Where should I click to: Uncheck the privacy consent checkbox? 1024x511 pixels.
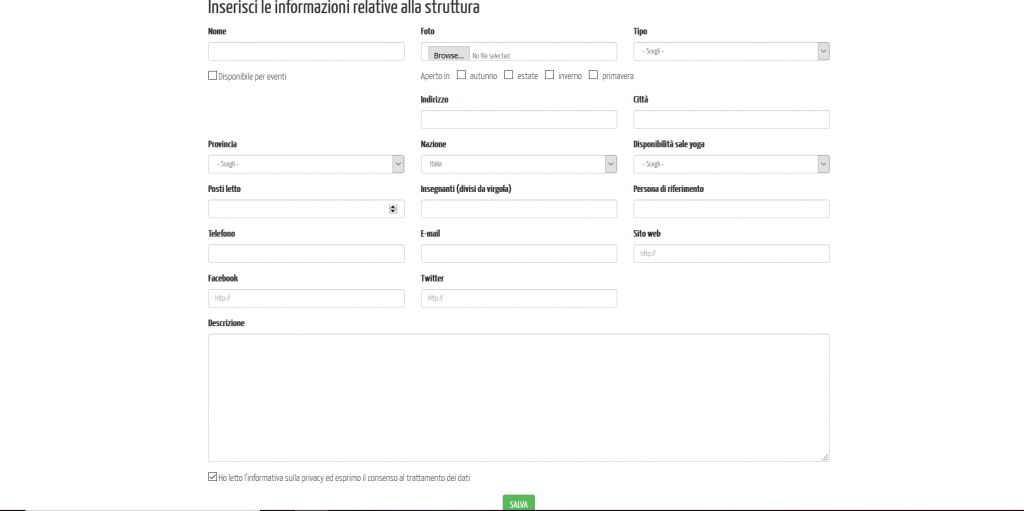212,477
